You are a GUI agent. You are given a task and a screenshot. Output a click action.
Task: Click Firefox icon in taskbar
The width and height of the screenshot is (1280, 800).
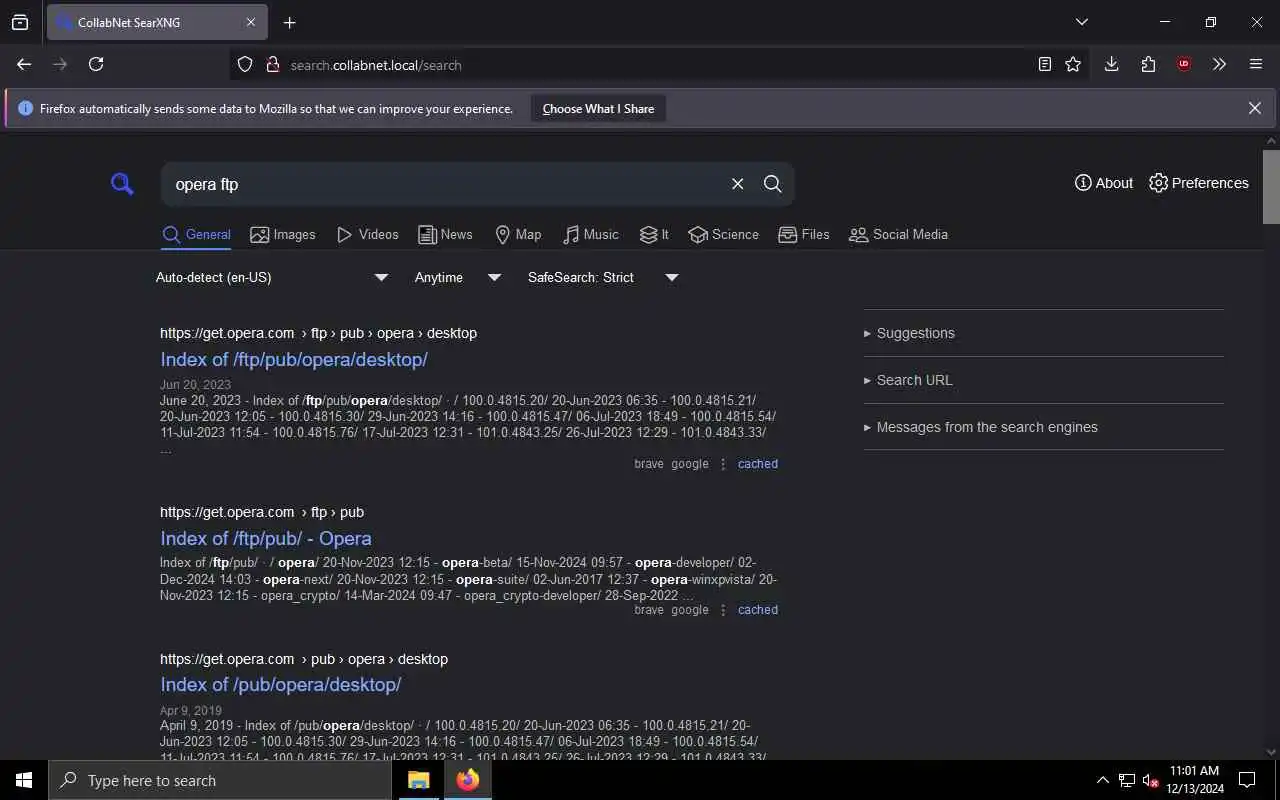(467, 780)
